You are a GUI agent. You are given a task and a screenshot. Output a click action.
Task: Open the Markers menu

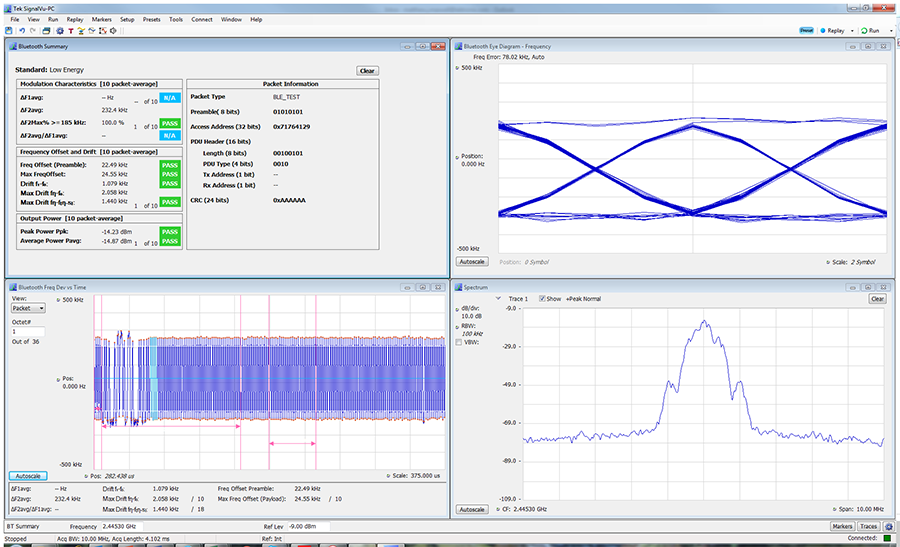click(x=101, y=19)
